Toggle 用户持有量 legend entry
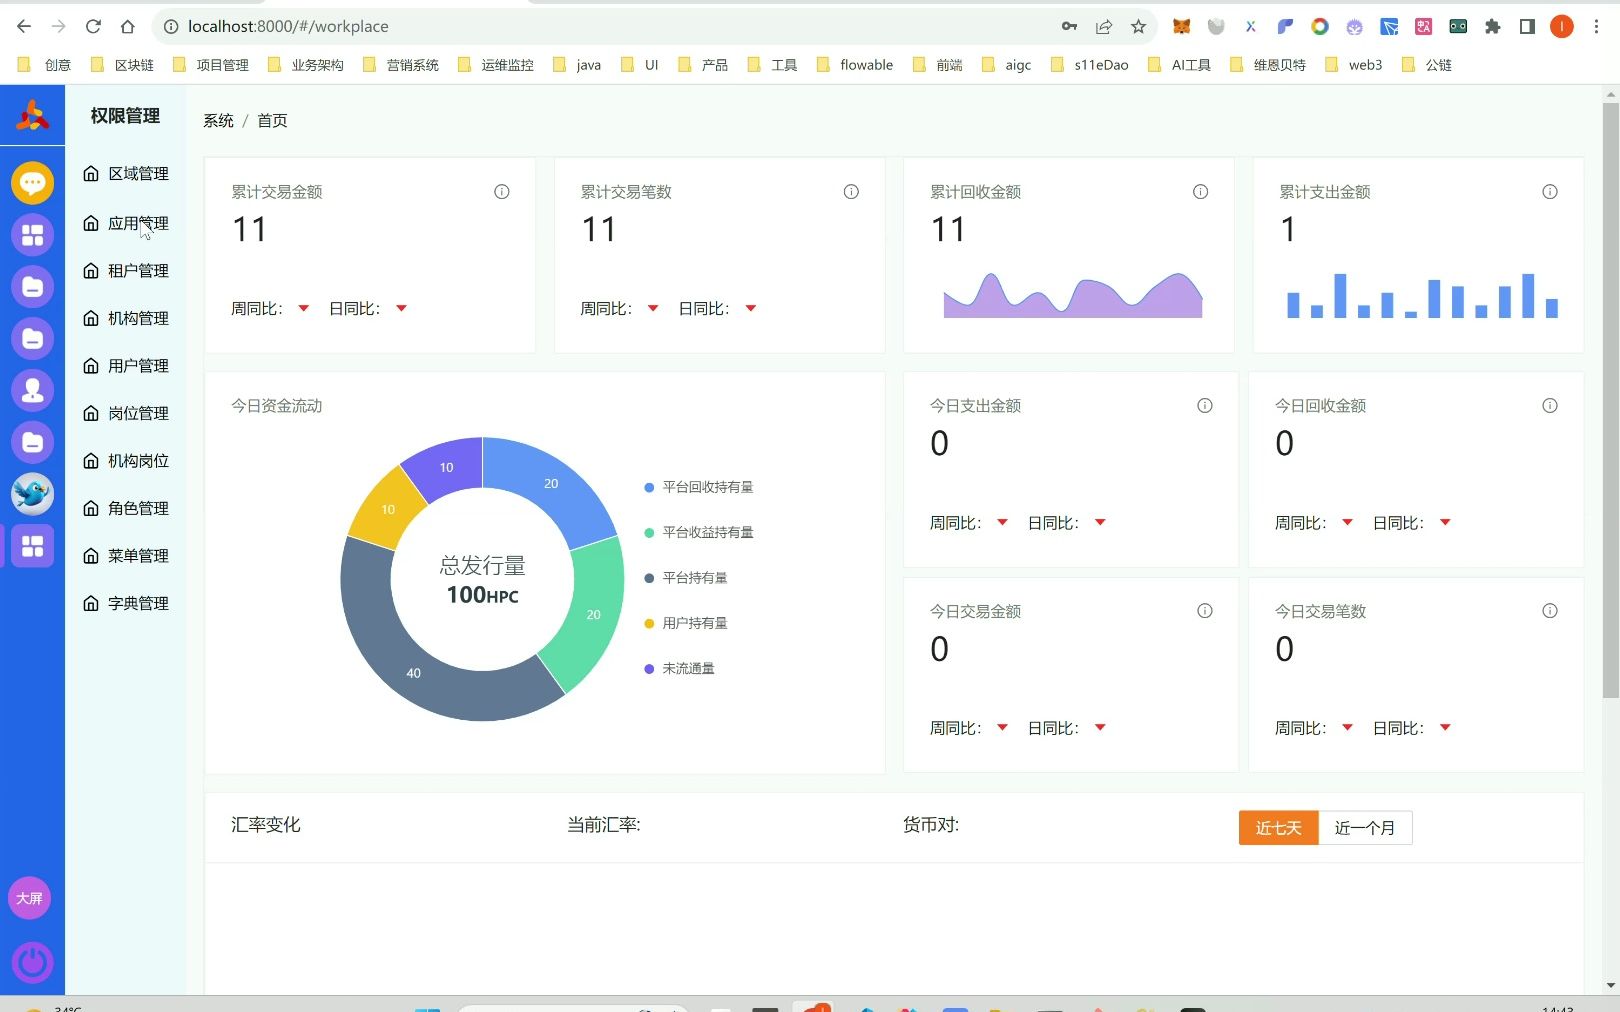The height and width of the screenshot is (1012, 1620). pyautogui.click(x=686, y=623)
